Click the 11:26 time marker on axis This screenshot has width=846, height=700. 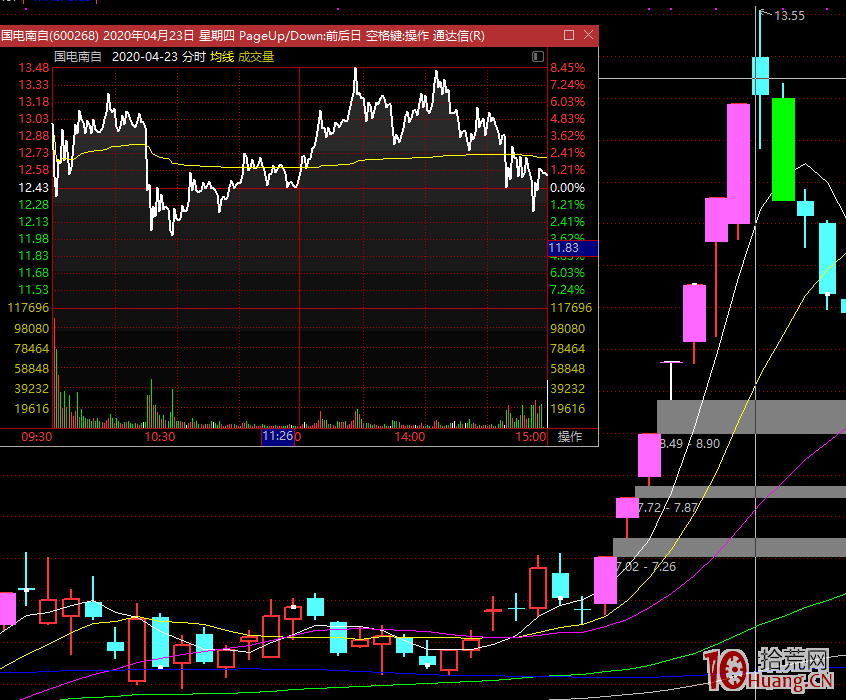(277, 437)
